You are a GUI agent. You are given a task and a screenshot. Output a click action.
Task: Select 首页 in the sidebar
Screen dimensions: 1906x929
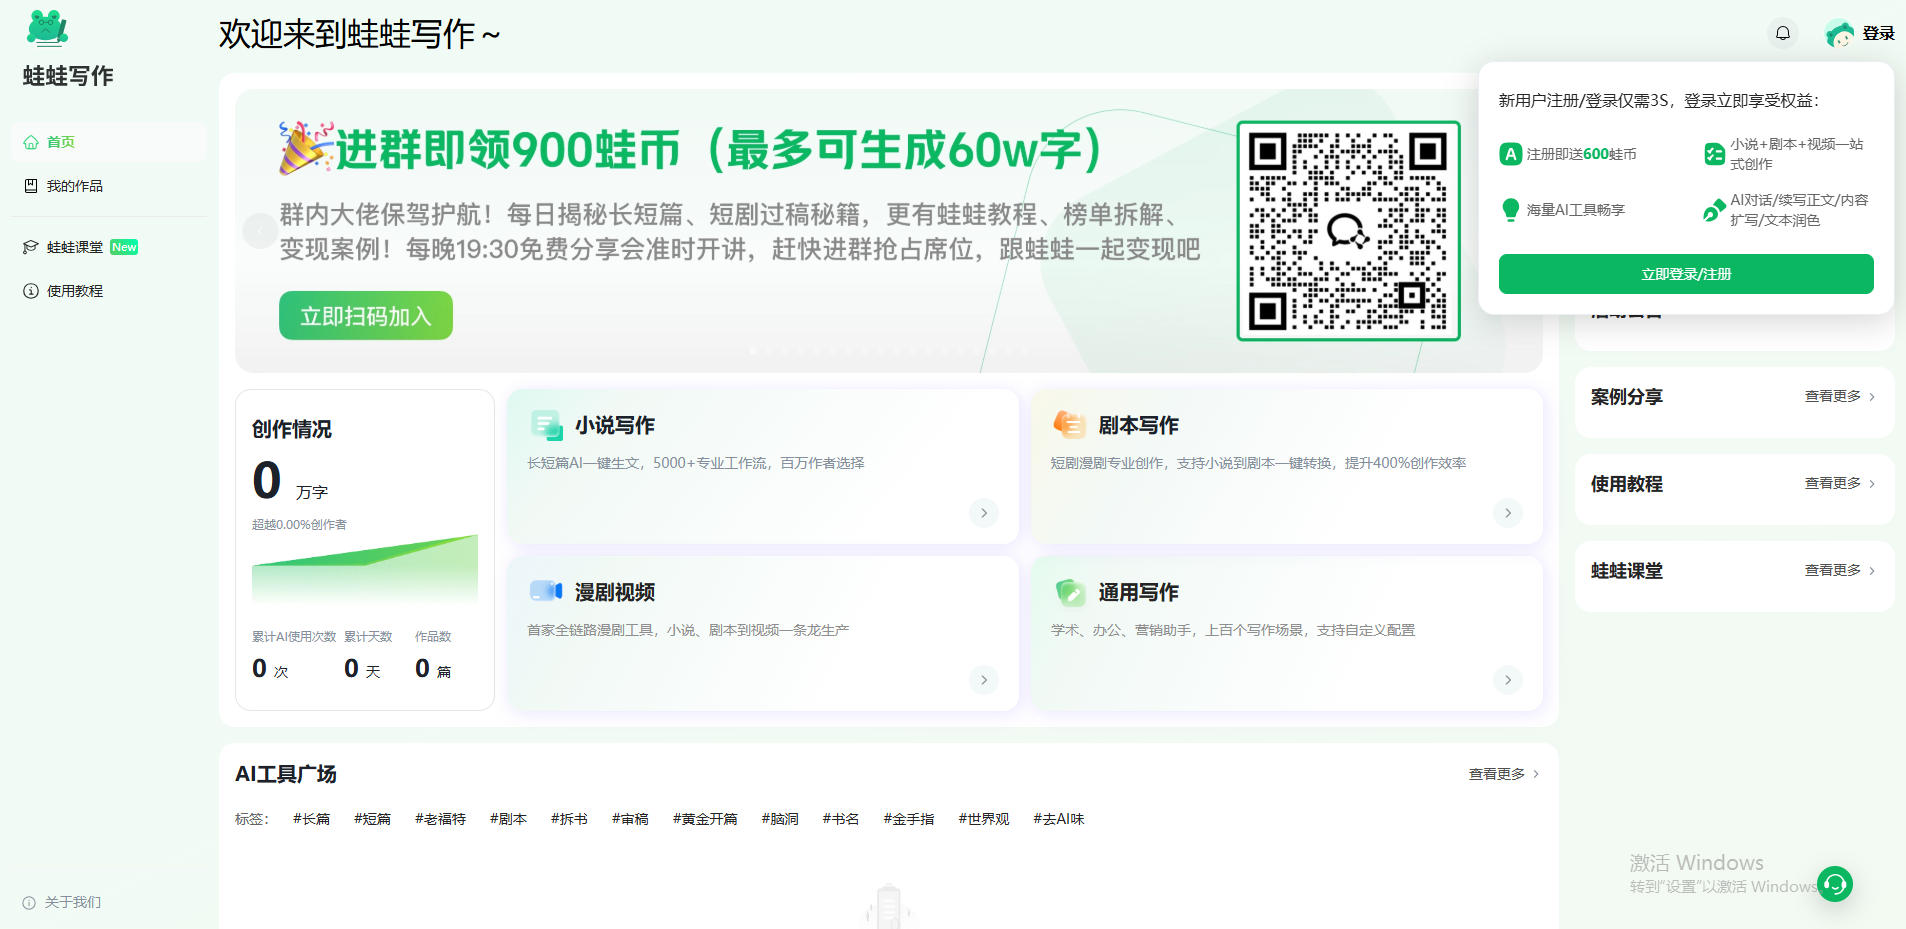pos(108,142)
